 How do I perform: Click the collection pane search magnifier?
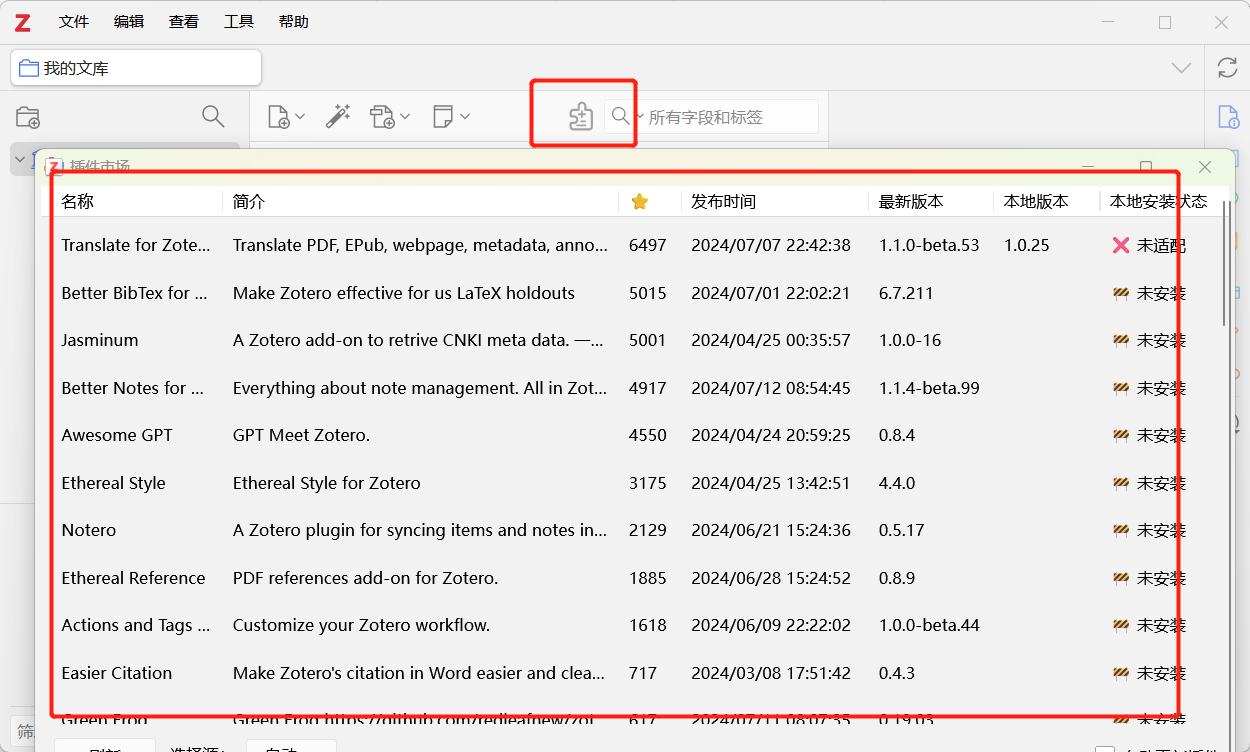coord(213,116)
